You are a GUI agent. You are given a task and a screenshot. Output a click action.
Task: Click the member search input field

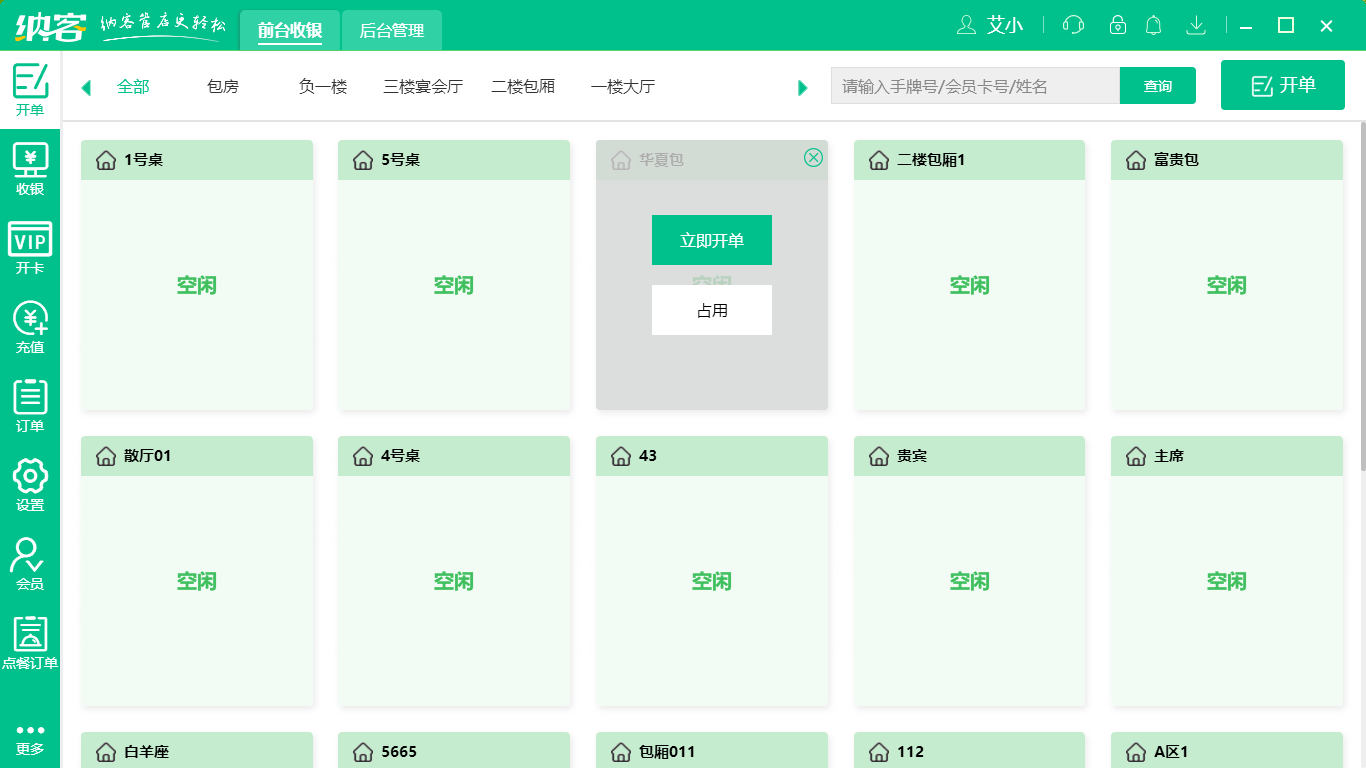coord(975,86)
